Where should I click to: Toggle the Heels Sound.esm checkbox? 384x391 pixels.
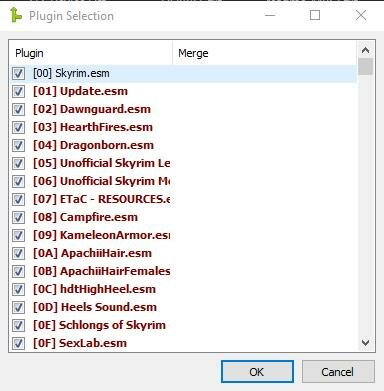click(x=18, y=307)
